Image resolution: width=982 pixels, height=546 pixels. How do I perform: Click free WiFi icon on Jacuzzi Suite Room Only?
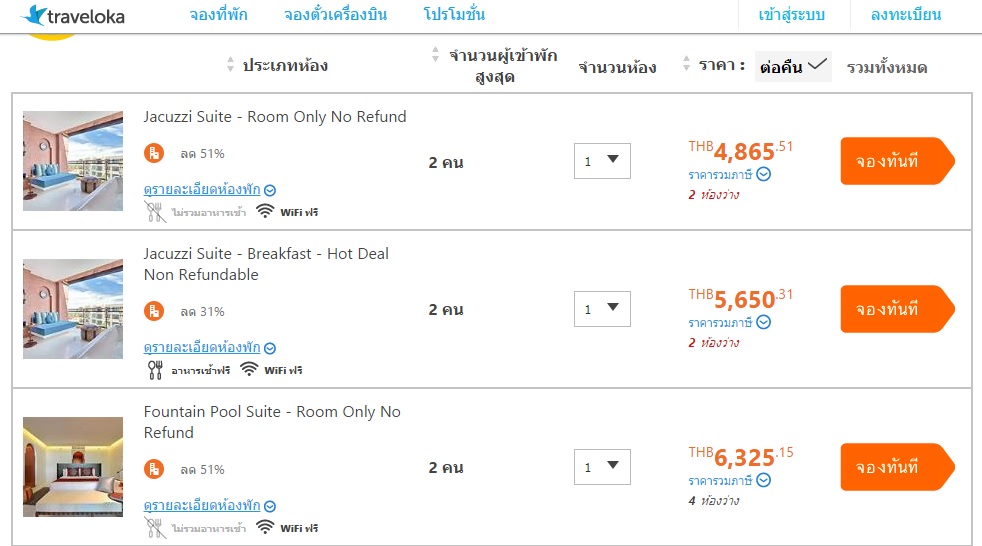(265, 211)
